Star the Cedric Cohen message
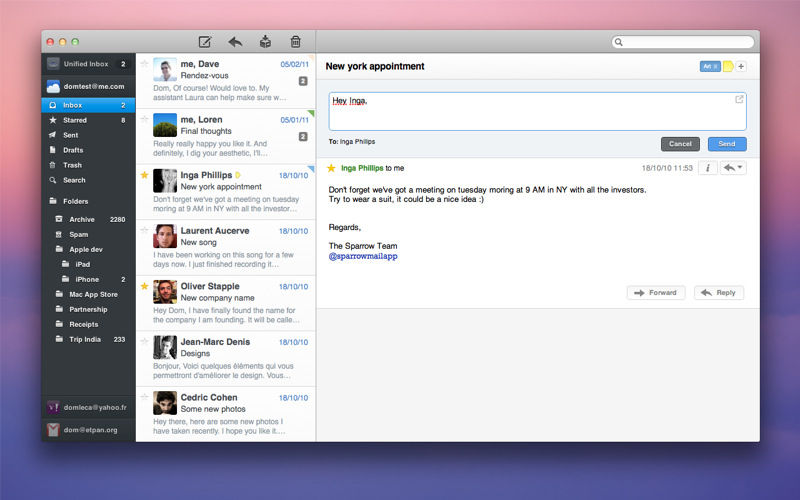 [x=144, y=397]
